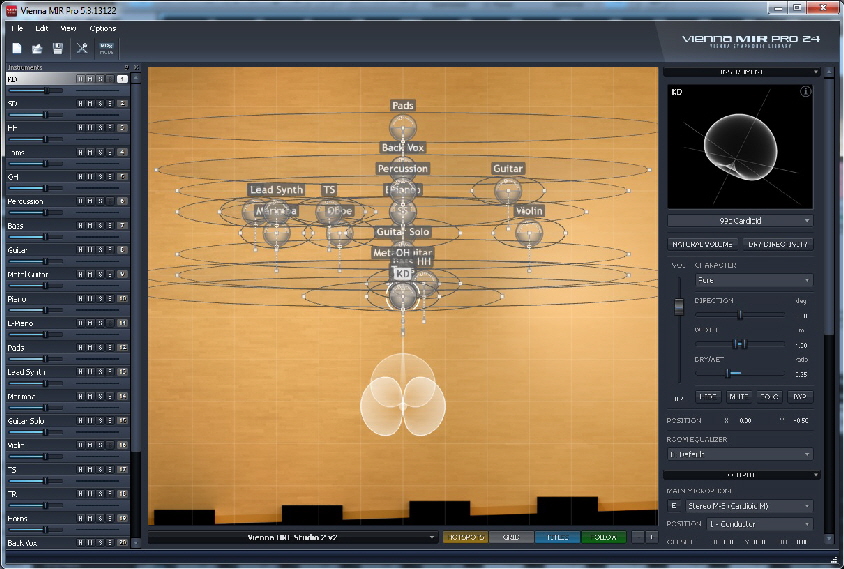Select the Percussion label on the stage
The width and height of the screenshot is (844, 569).
tap(403, 168)
